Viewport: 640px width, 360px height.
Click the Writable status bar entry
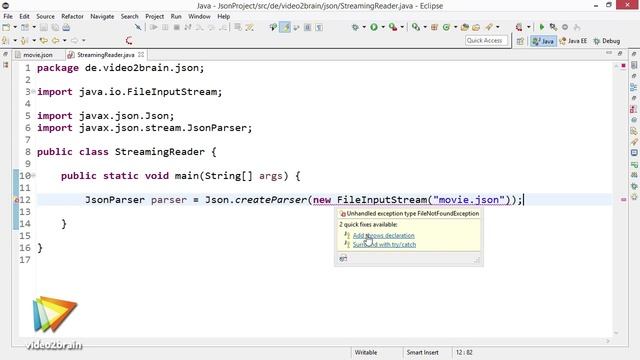coord(366,352)
